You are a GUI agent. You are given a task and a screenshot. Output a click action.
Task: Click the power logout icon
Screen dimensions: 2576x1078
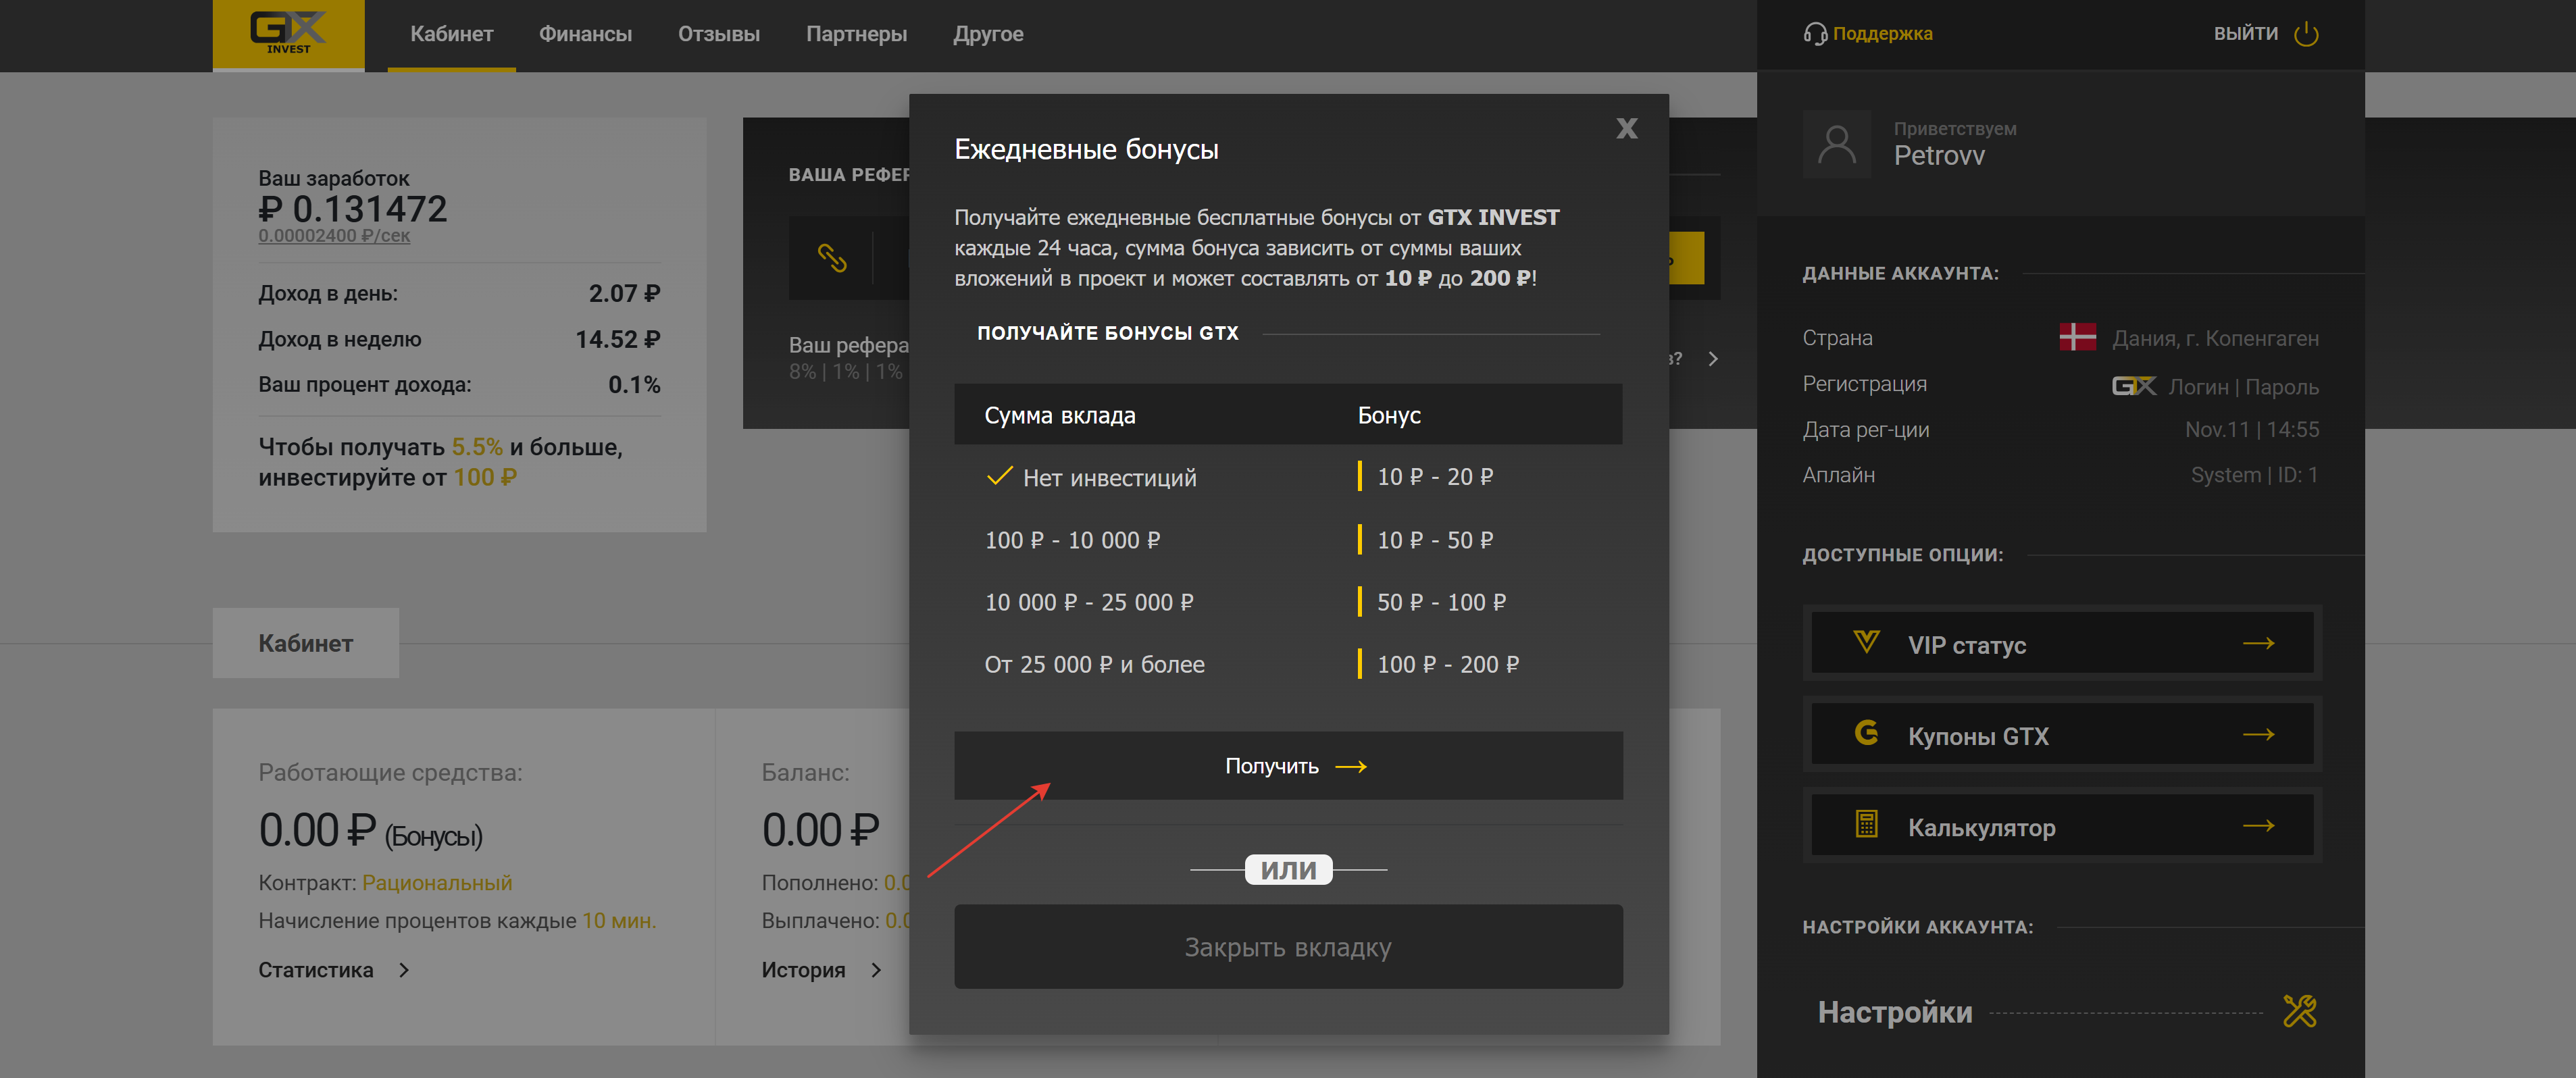(2306, 34)
